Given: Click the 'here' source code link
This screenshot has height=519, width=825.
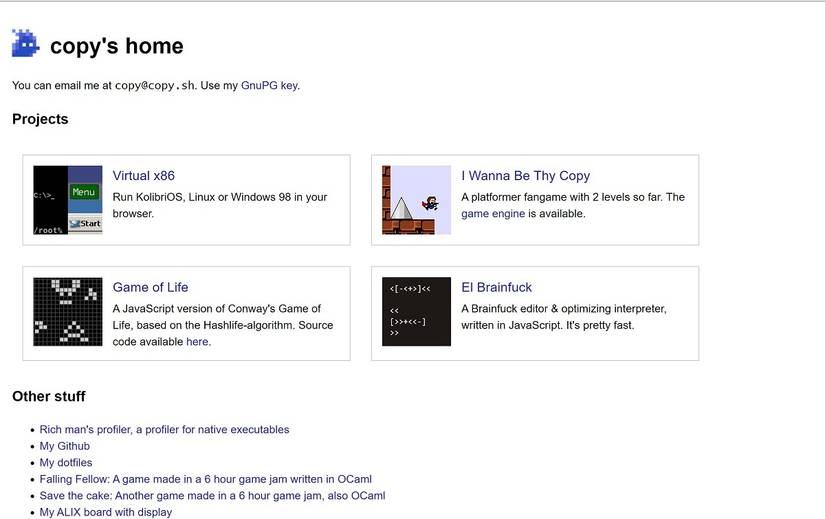Looking at the screenshot, I should pyautogui.click(x=197, y=342).
